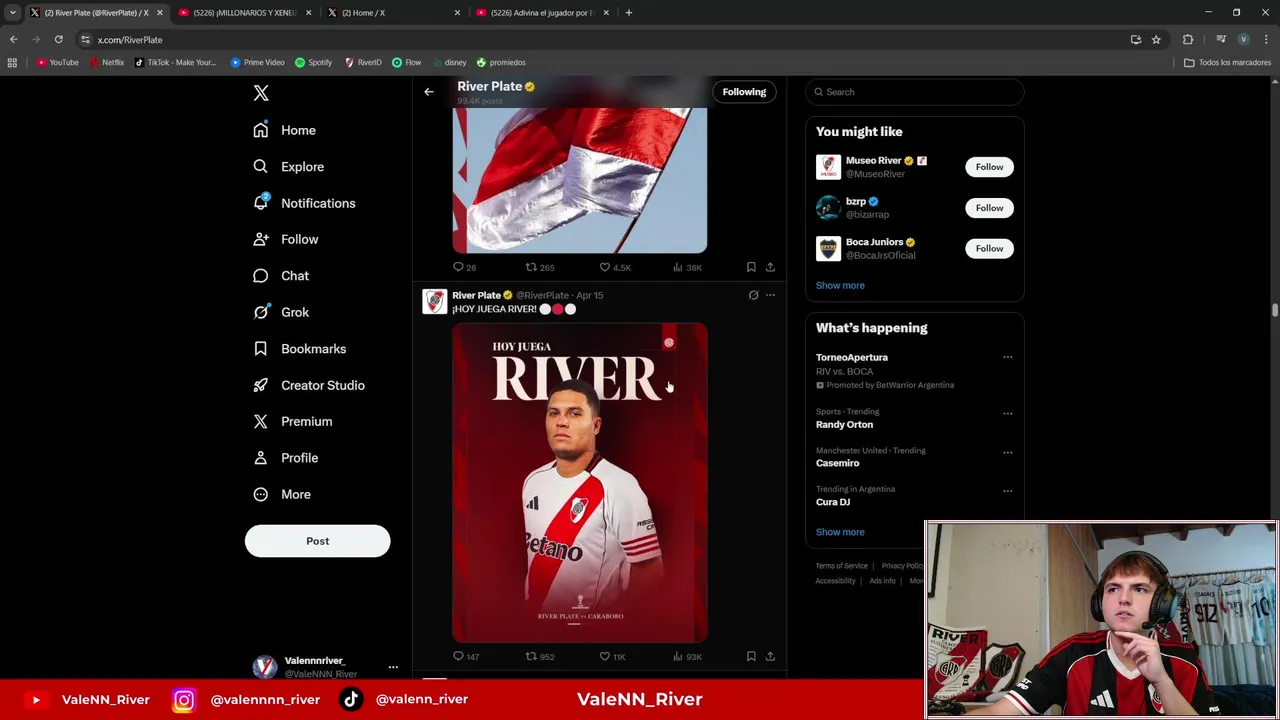Image resolution: width=1280 pixels, height=720 pixels.
Task: Open account menu dots next to Valennnriver_
Action: coord(393,667)
